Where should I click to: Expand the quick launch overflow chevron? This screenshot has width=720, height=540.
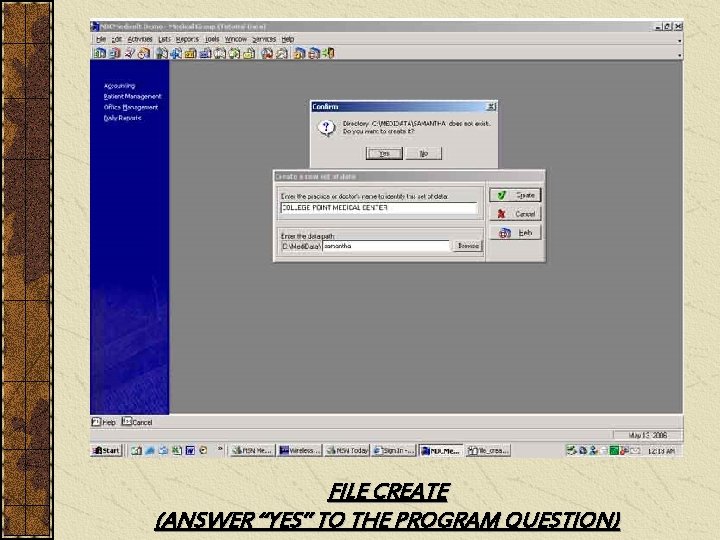220,449
